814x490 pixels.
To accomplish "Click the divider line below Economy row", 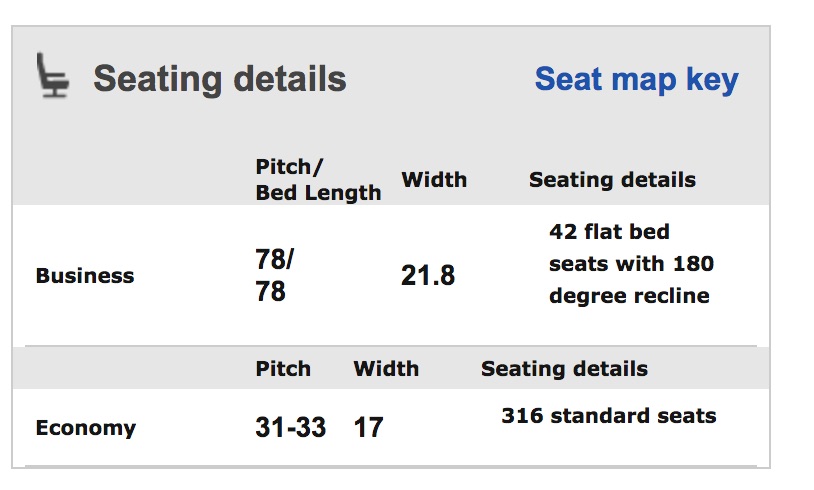I will (390, 466).
